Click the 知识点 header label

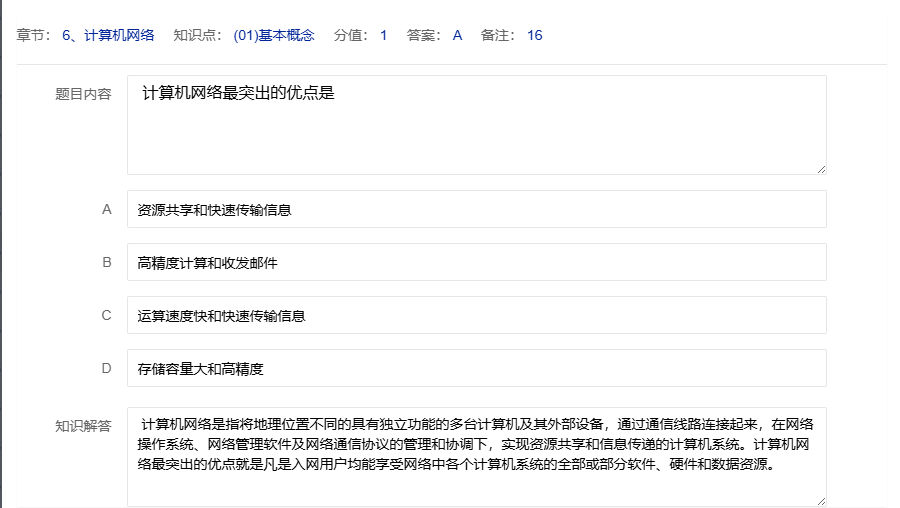point(196,36)
